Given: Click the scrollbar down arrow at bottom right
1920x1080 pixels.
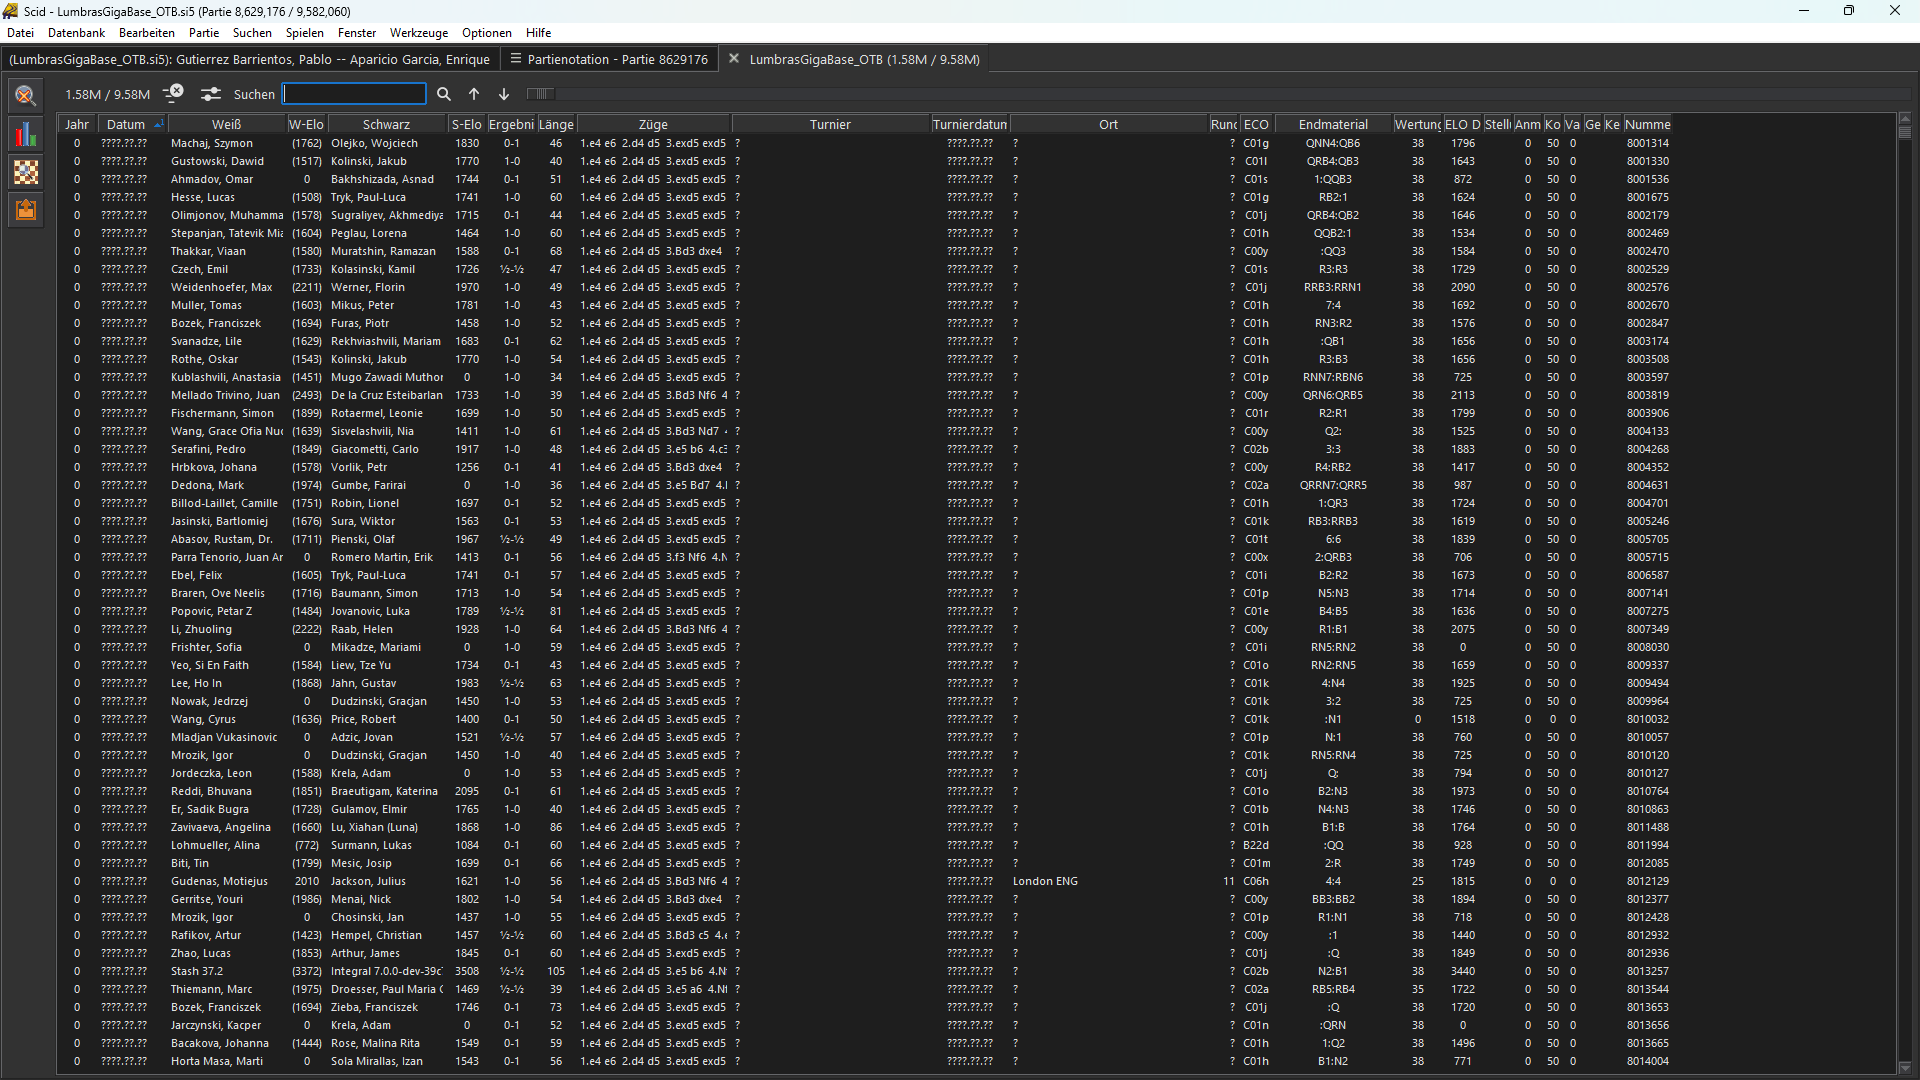Looking at the screenshot, I should tap(1905, 1067).
